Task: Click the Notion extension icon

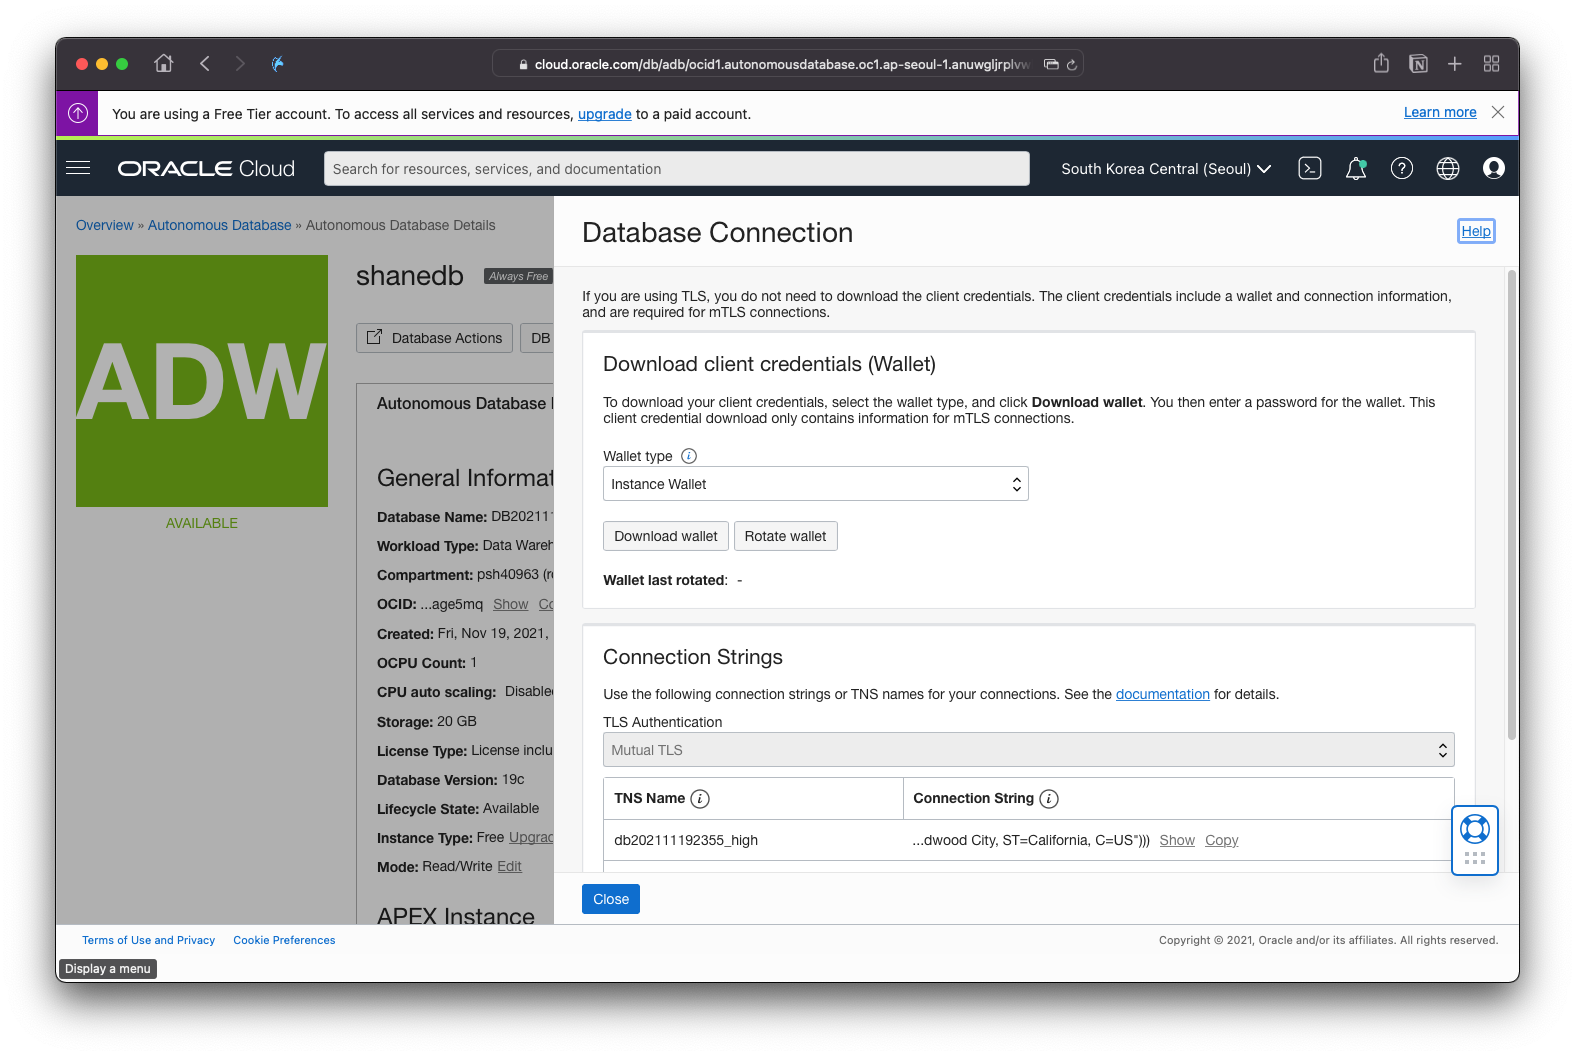Action: tap(1418, 64)
